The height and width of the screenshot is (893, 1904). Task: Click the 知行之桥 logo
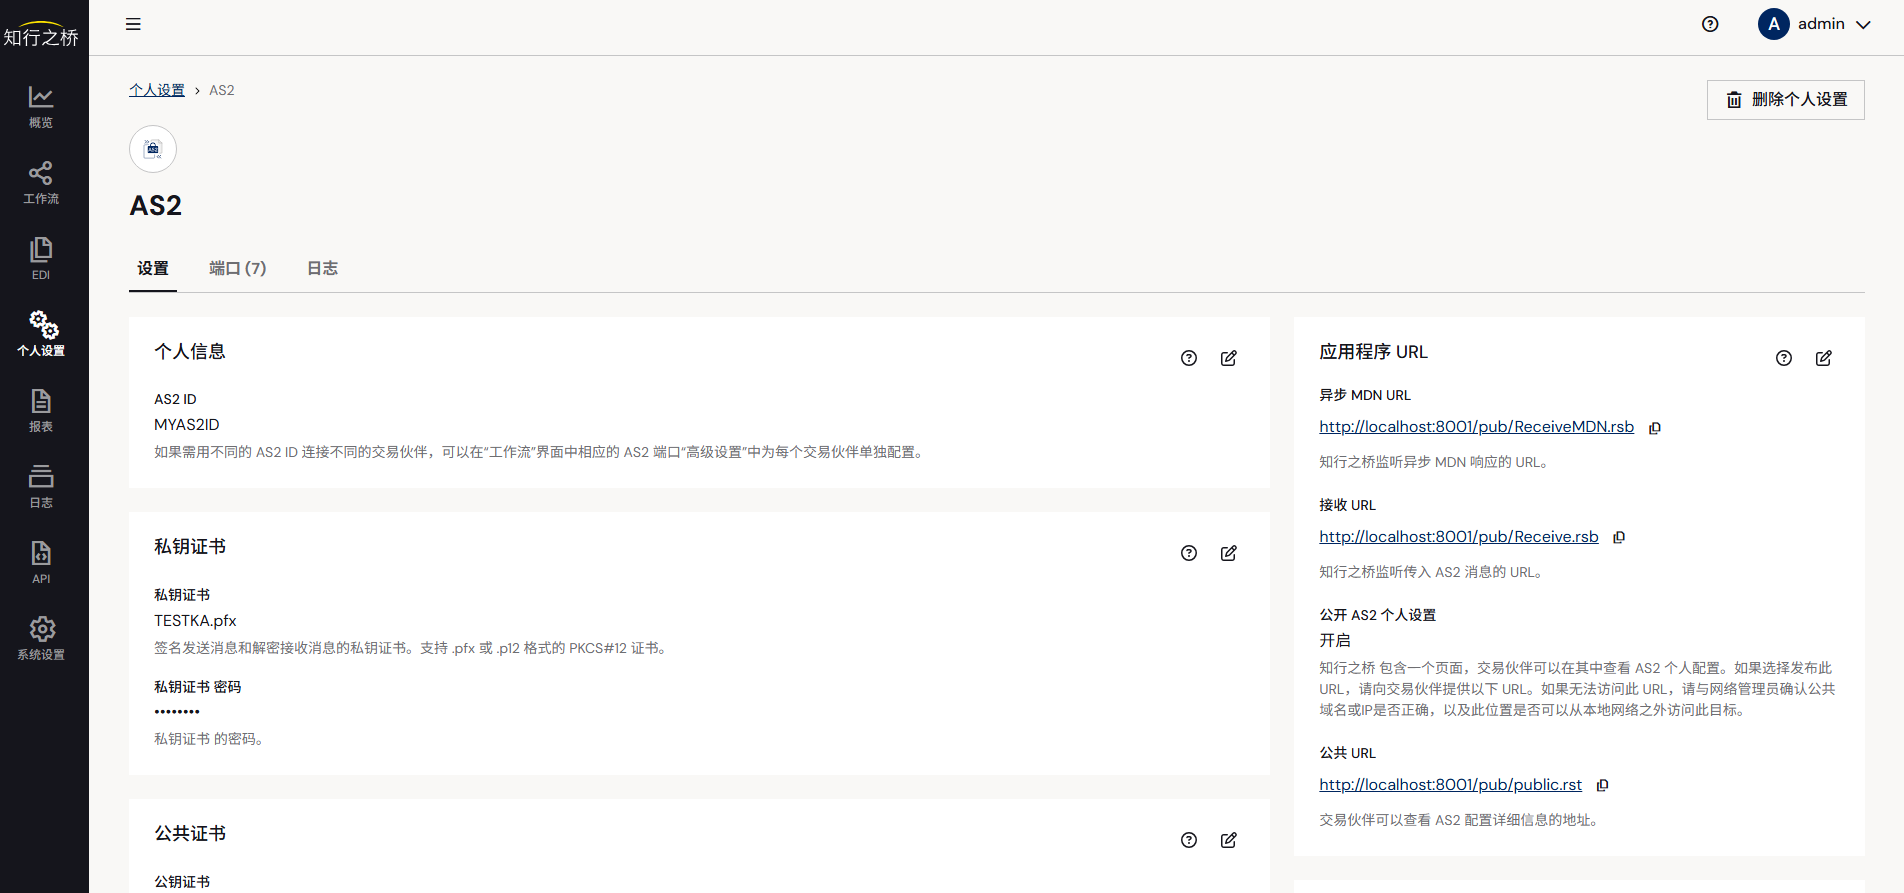(41, 35)
